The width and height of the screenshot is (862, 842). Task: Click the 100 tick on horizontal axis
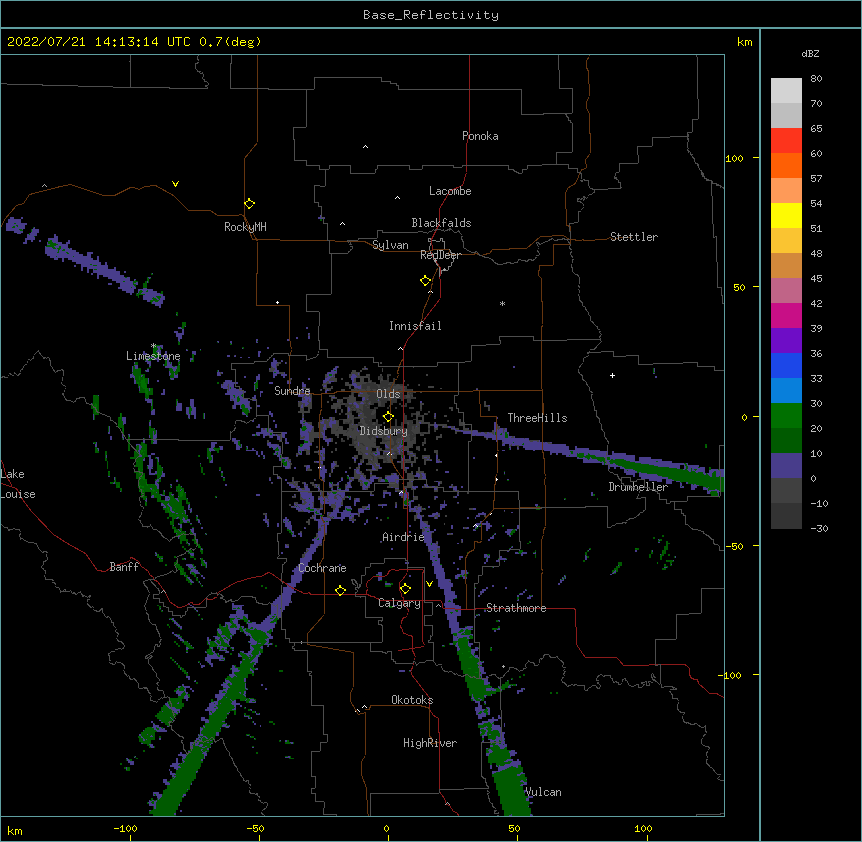pos(643,828)
